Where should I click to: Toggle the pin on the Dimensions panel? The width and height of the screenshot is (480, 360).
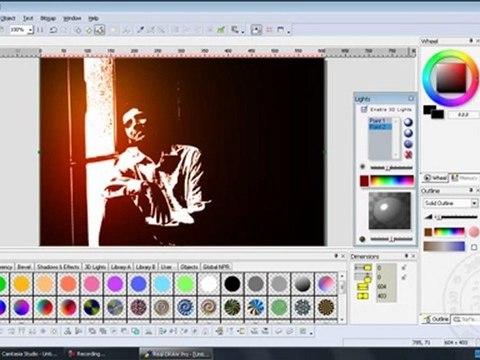(406, 256)
